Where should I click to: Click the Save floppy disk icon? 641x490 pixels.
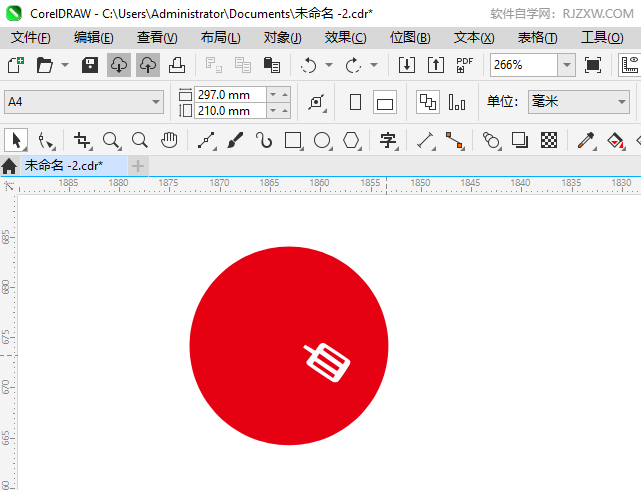pyautogui.click(x=90, y=65)
